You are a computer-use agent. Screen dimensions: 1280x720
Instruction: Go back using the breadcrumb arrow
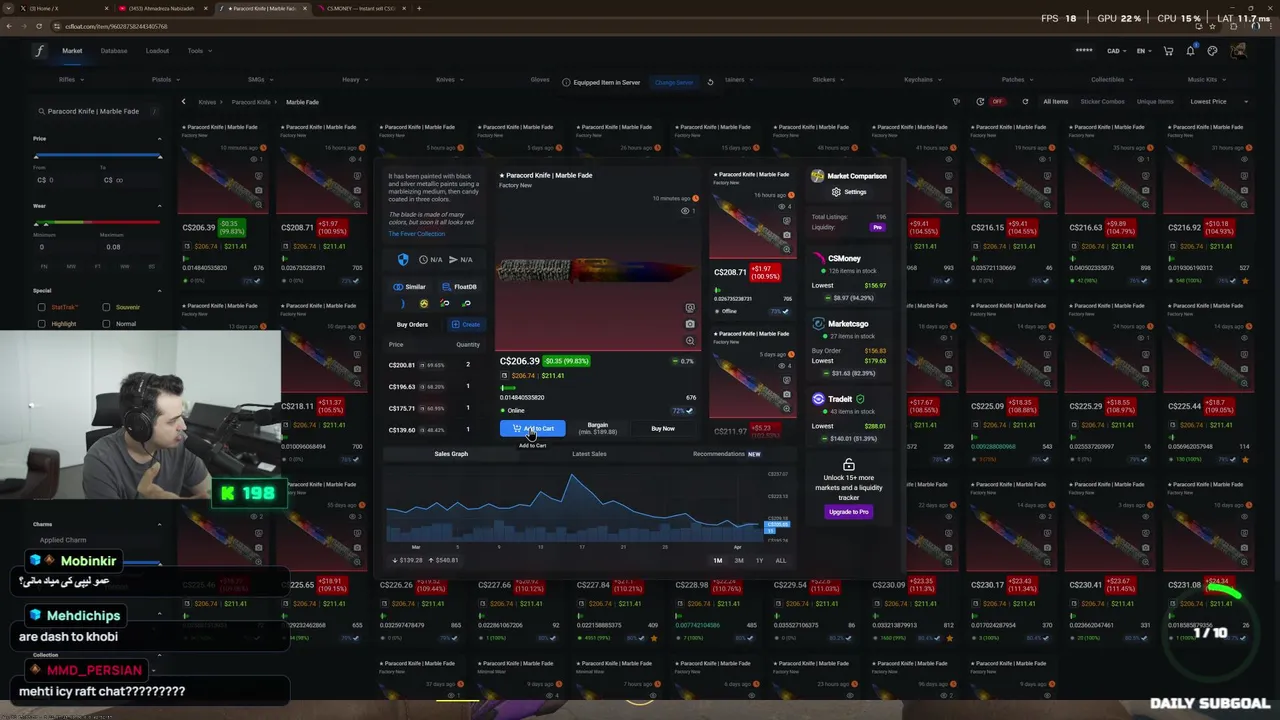[183, 101]
